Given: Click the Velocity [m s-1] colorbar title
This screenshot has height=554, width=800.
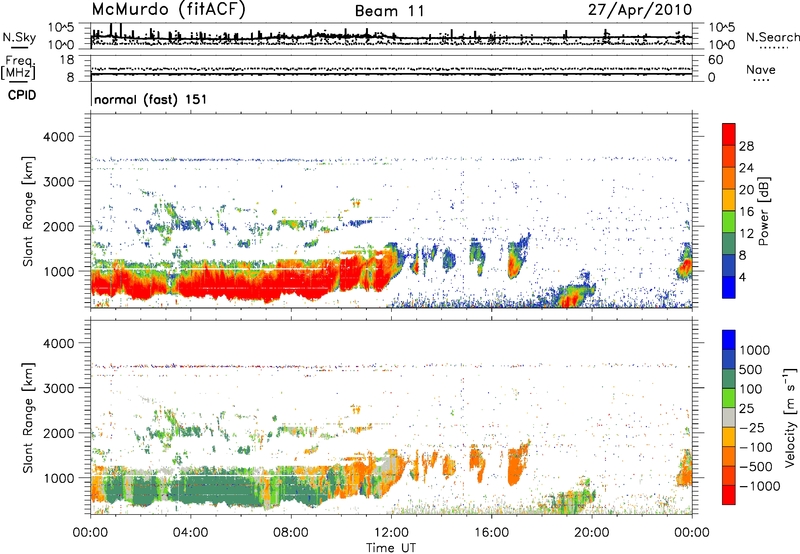Looking at the screenshot, I should click(x=790, y=418).
